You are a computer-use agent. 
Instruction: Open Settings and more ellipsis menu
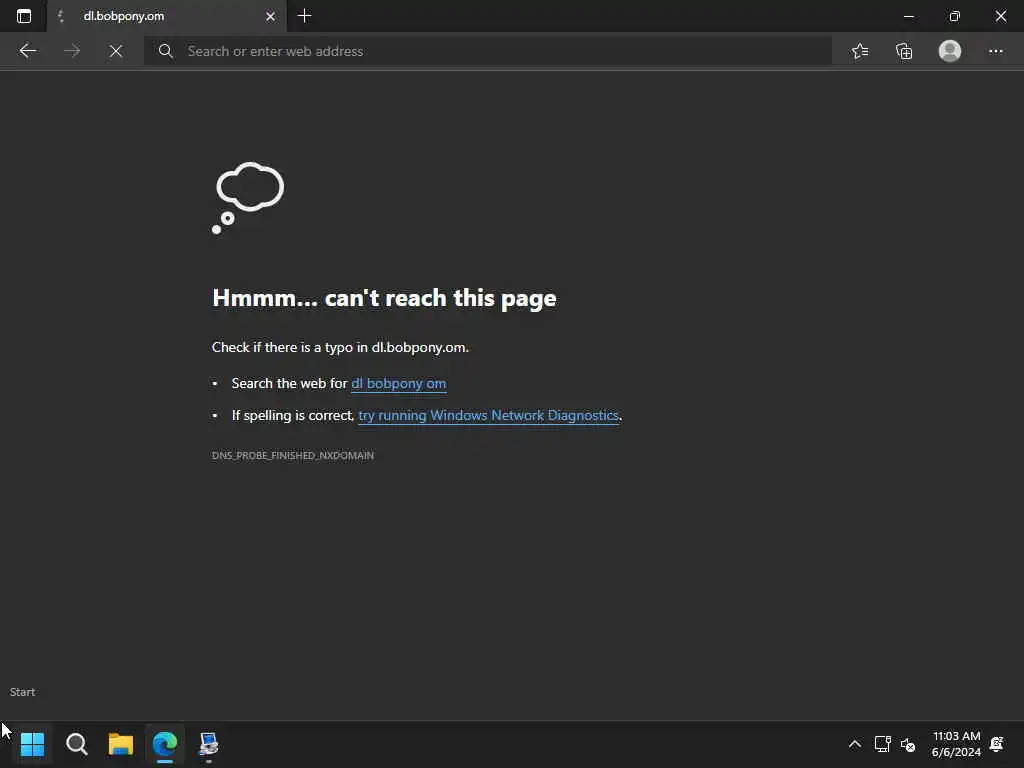click(x=995, y=51)
